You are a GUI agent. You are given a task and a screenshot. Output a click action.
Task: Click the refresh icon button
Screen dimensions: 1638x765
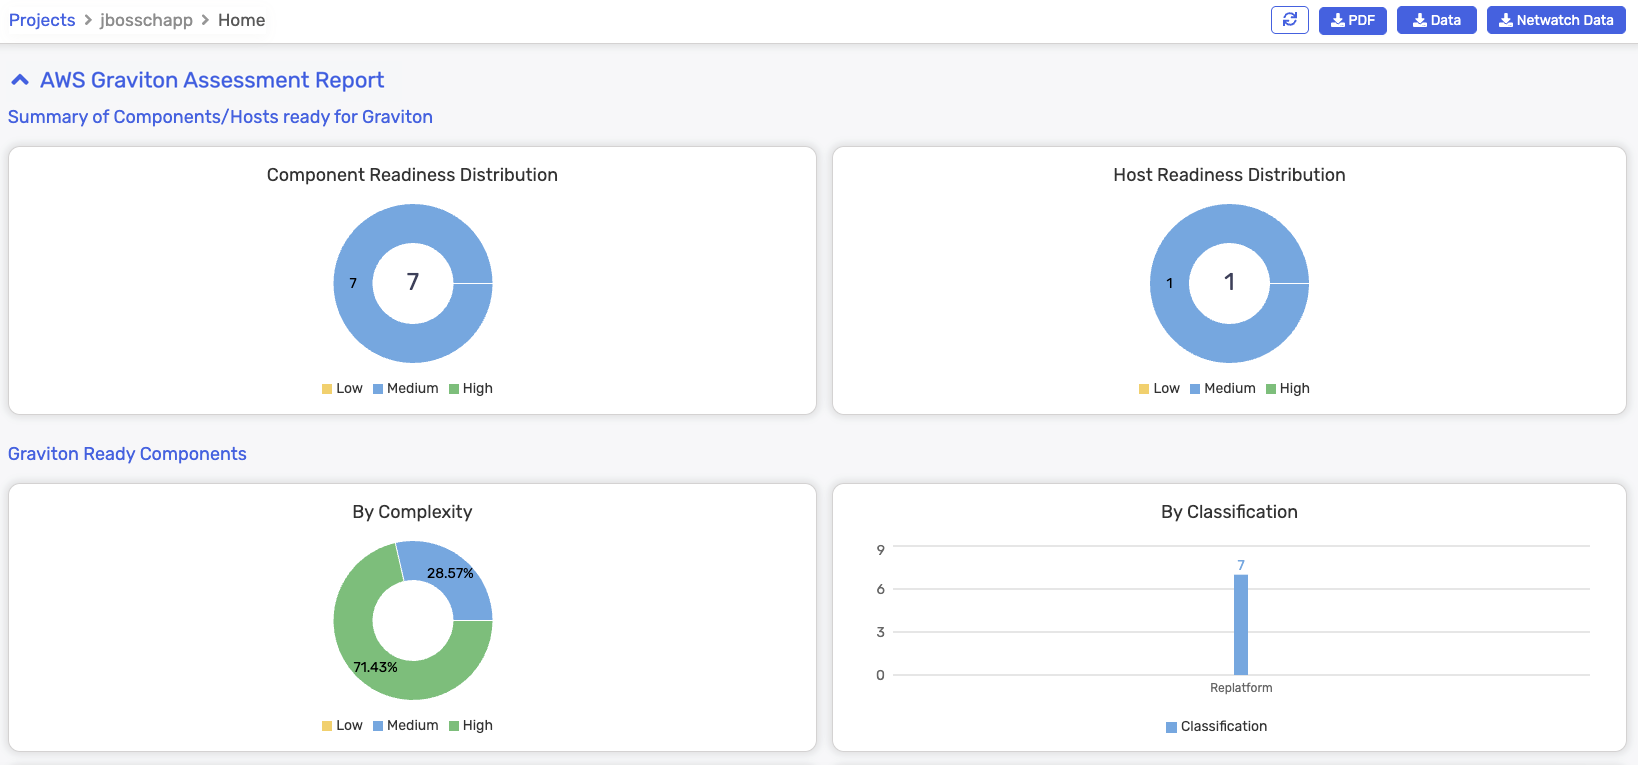click(1289, 20)
